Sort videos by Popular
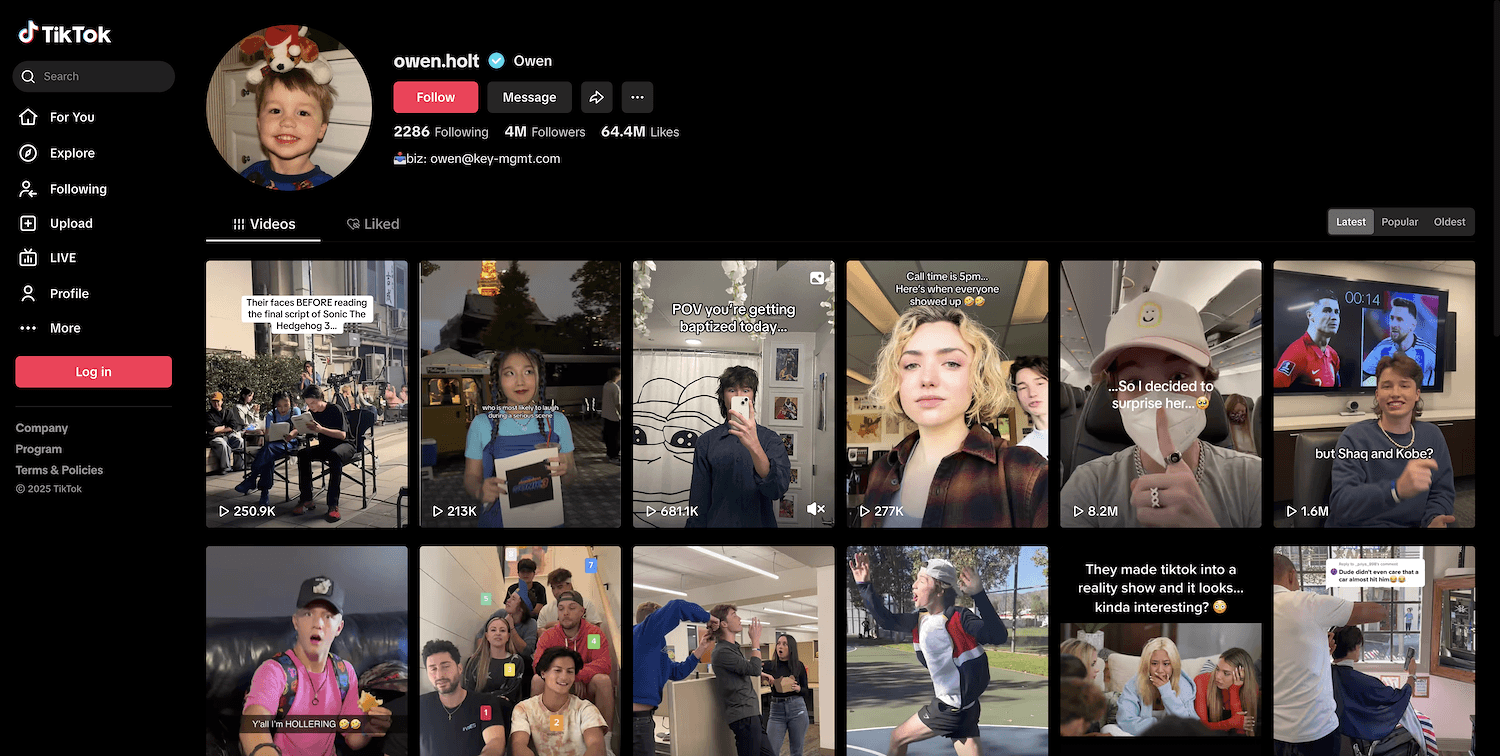This screenshot has width=1500, height=756. [1399, 222]
